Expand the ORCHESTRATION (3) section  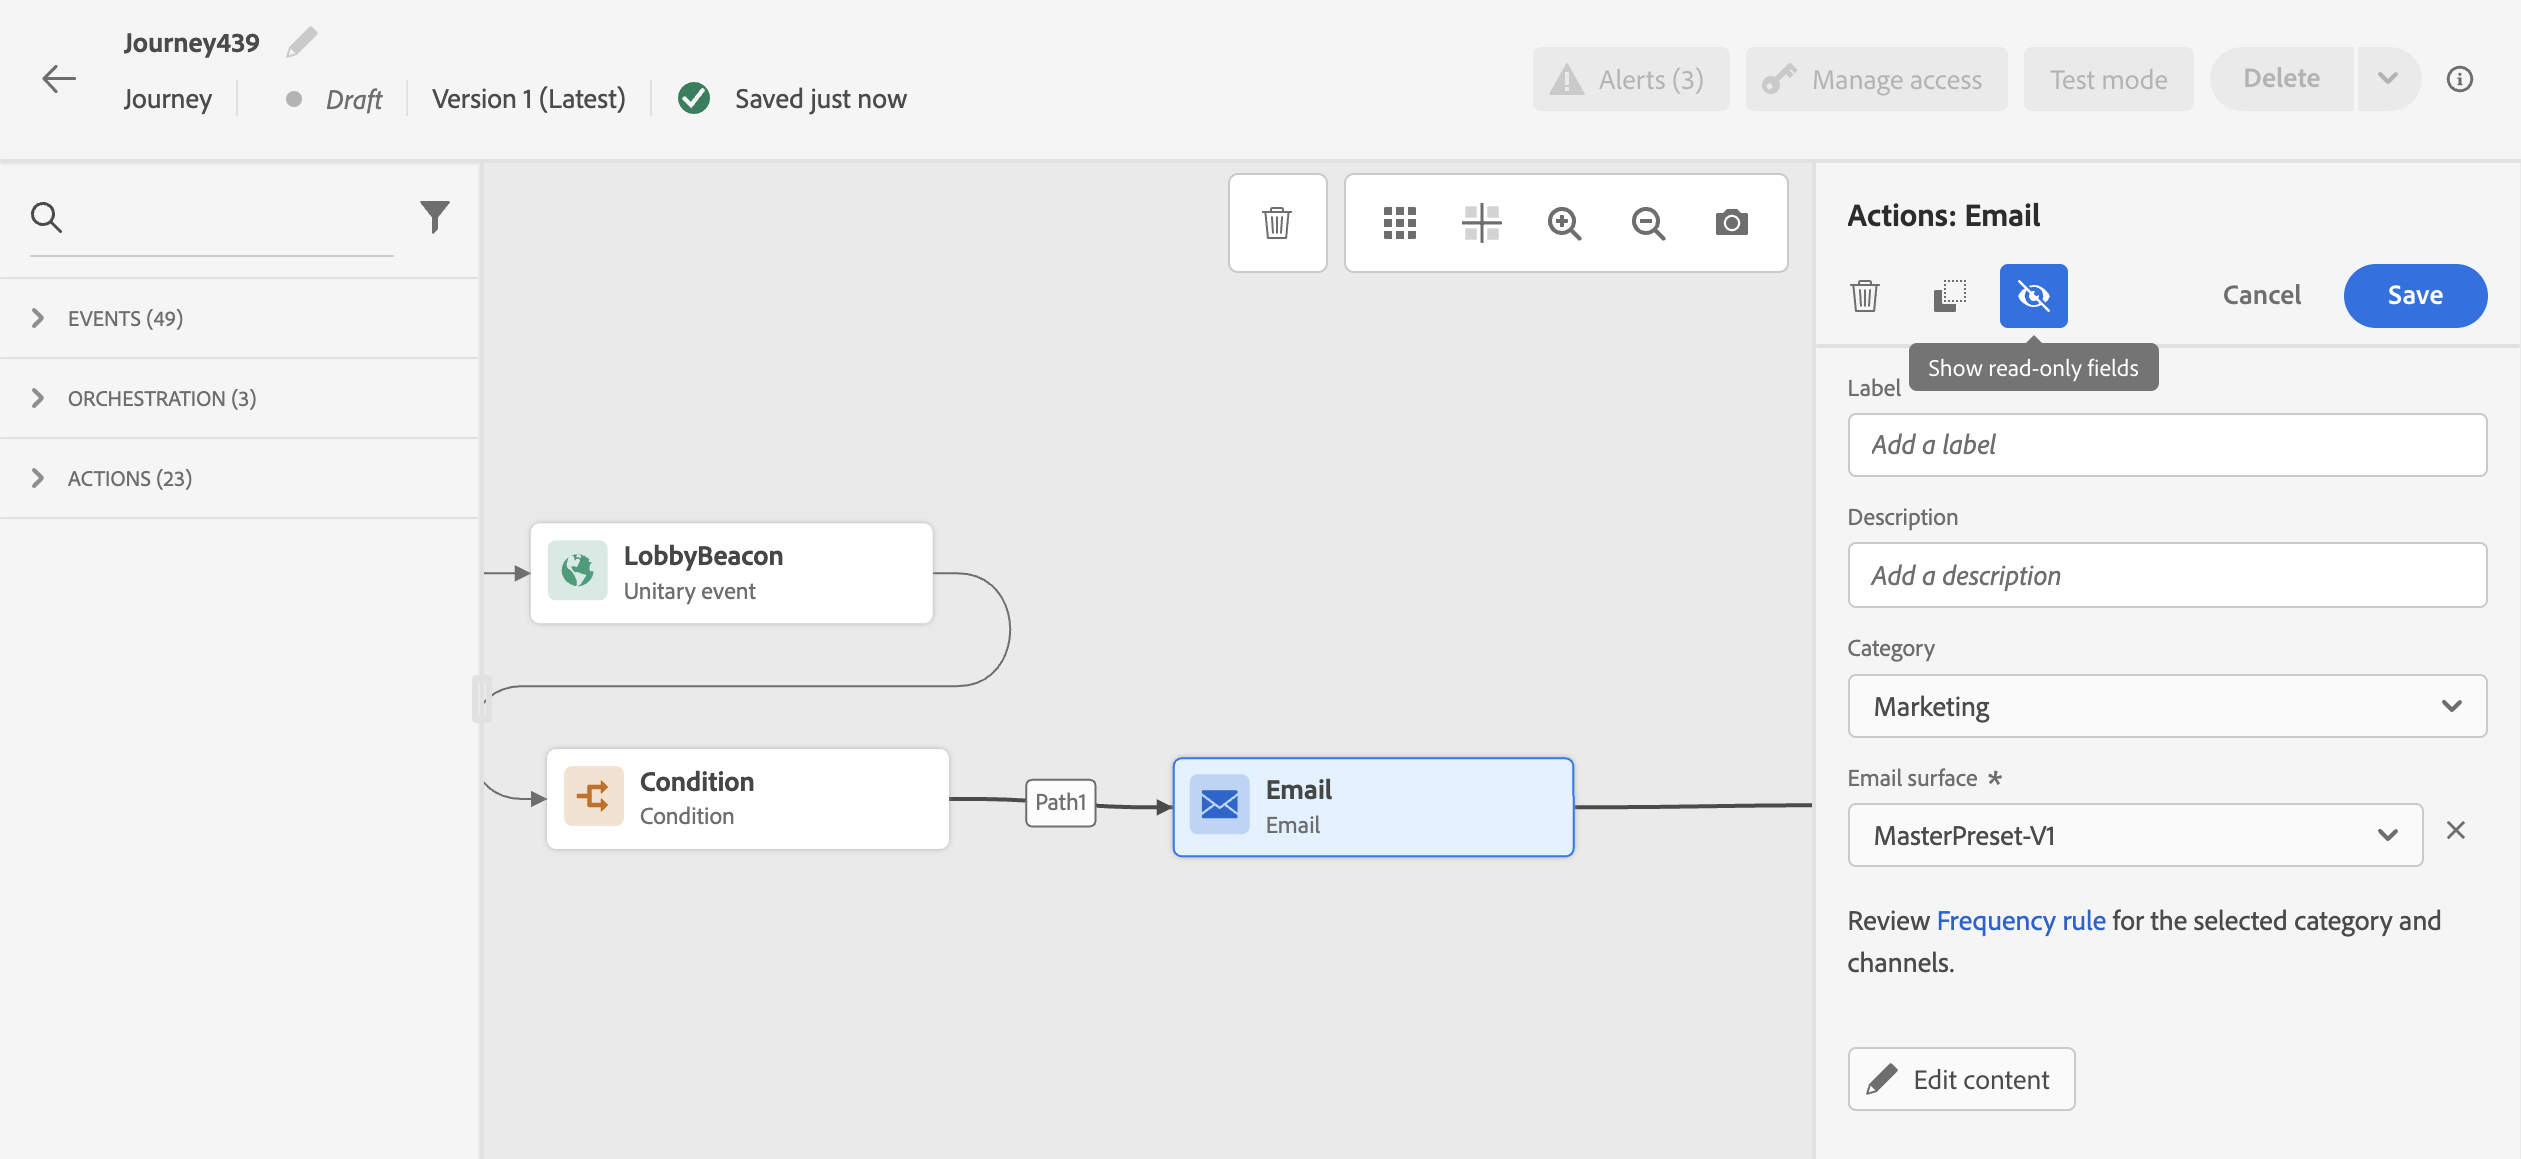tap(161, 398)
